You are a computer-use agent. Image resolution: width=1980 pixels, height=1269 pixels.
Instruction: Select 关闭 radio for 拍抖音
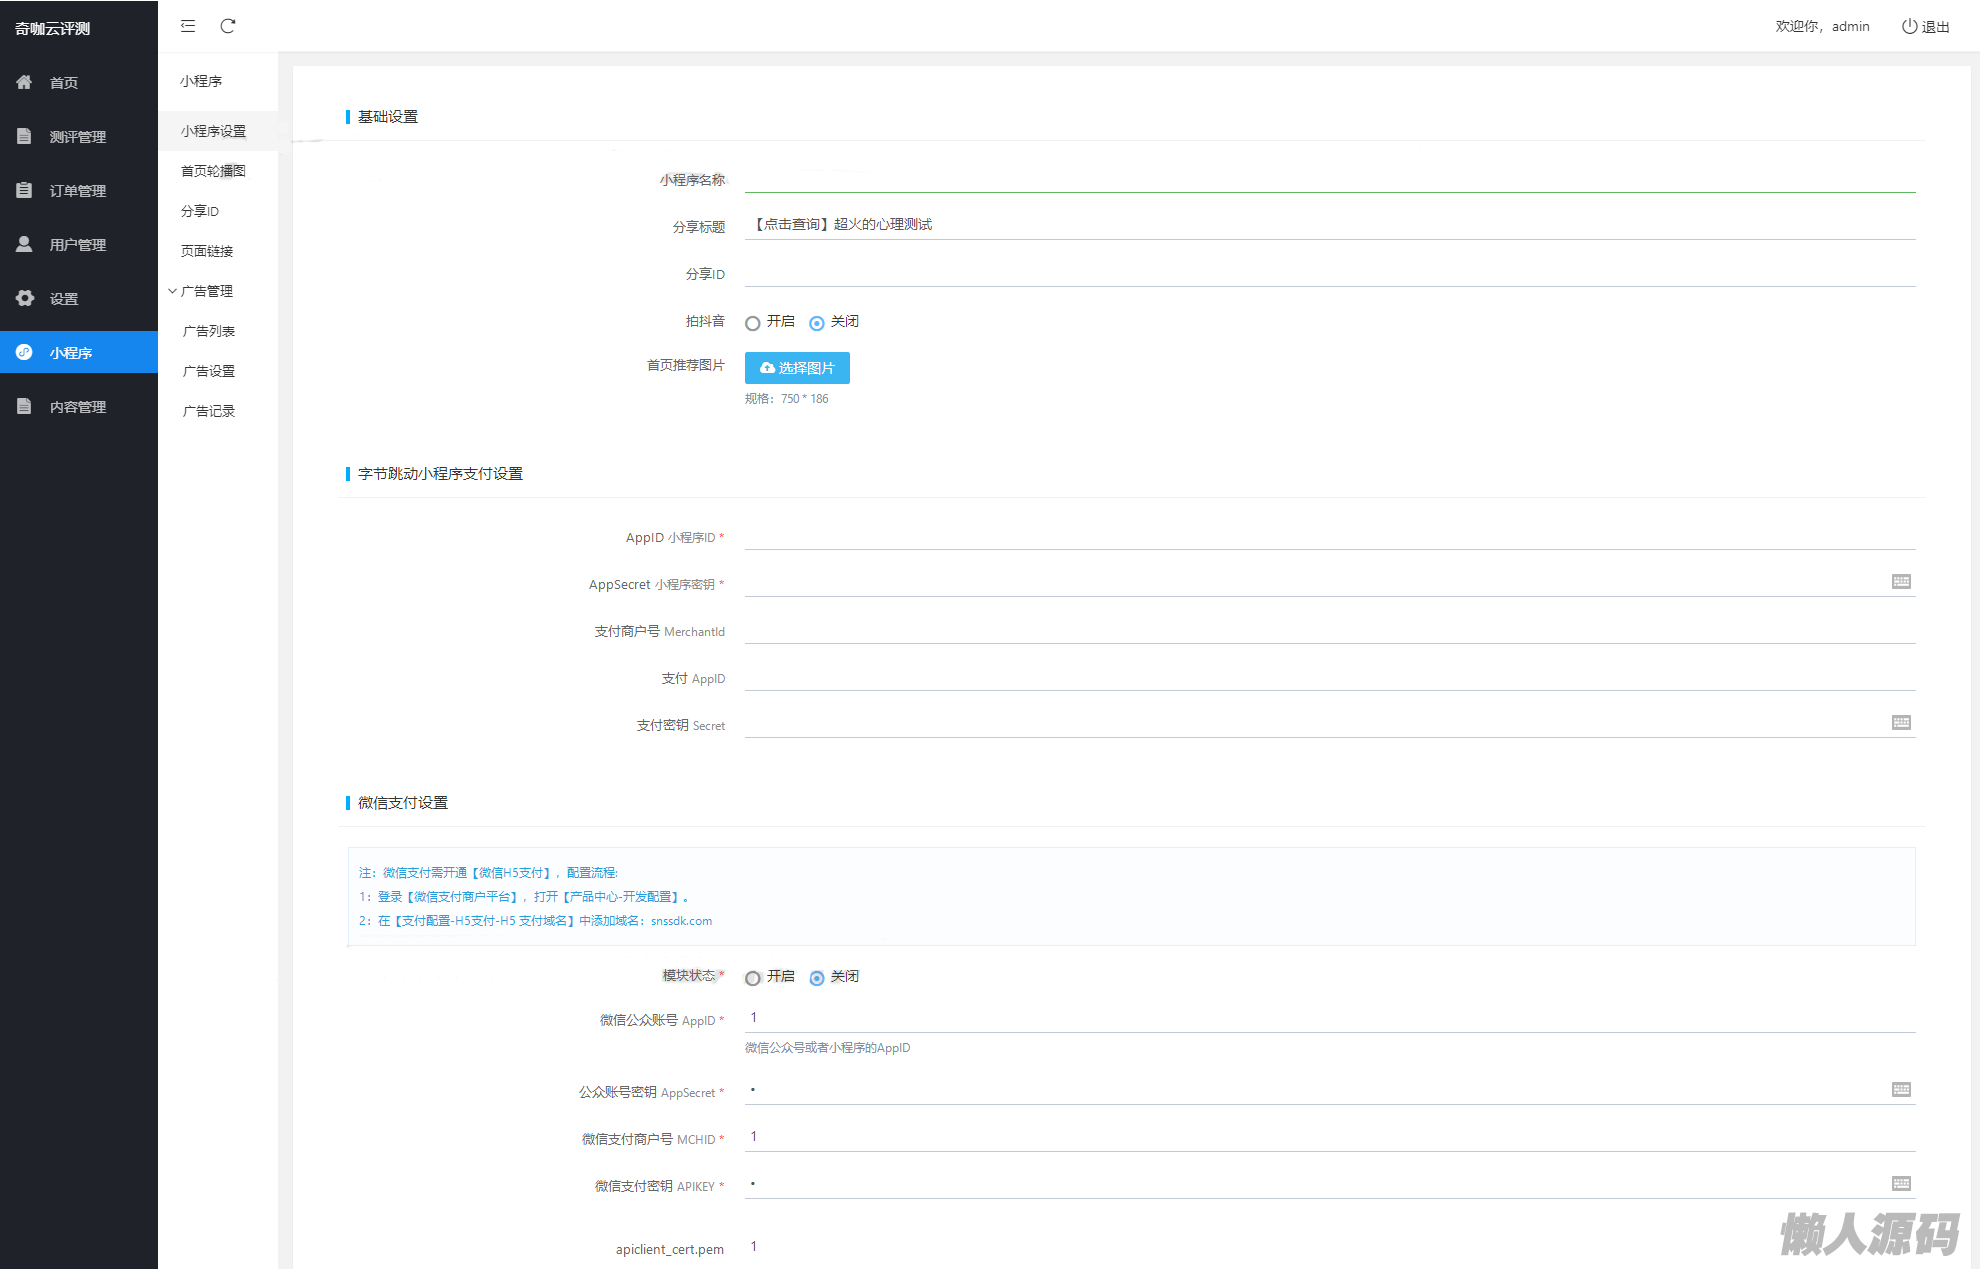coord(817,323)
